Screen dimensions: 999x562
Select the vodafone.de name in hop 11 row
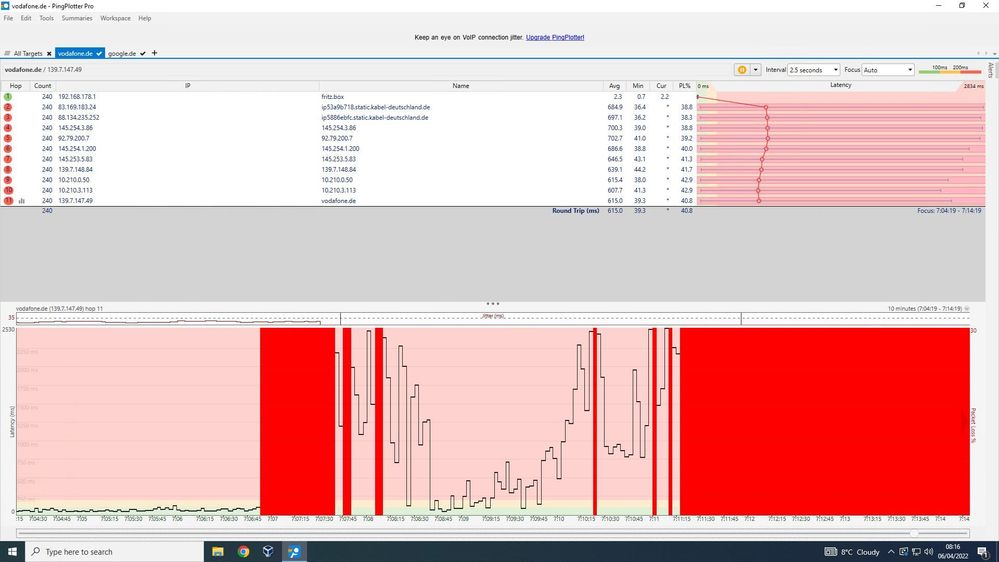[338, 201]
